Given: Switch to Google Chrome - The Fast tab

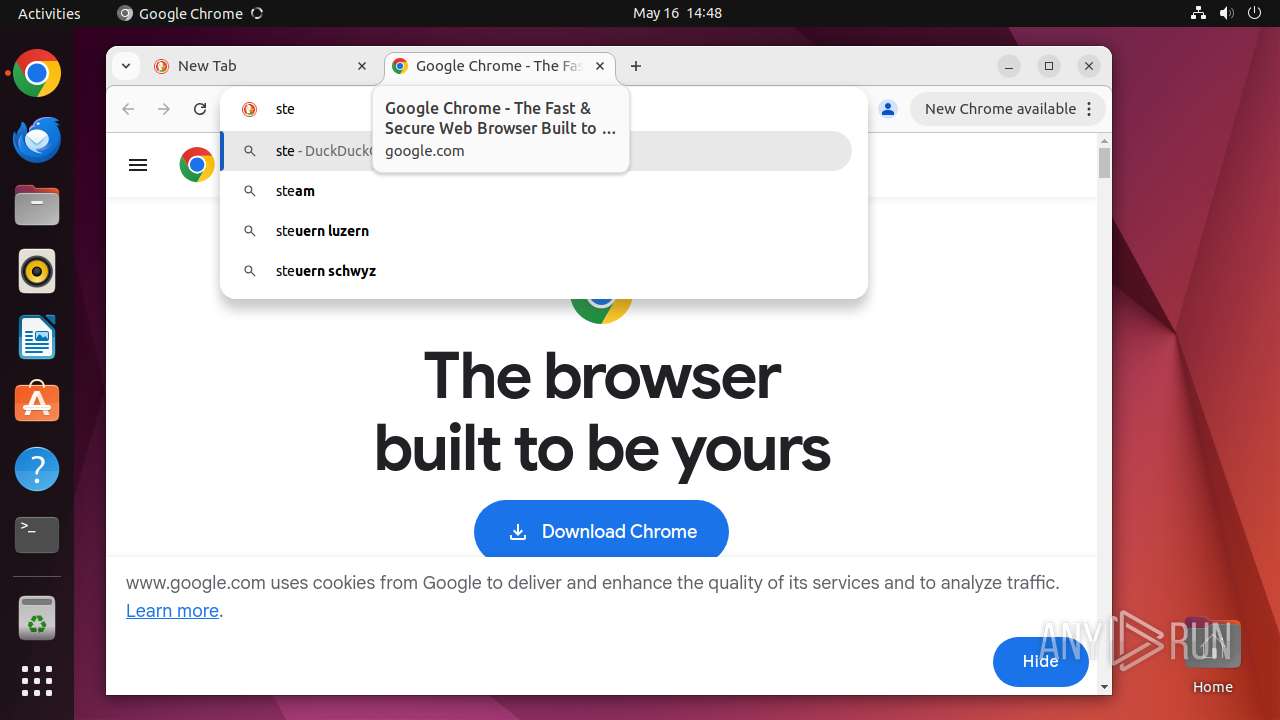Looking at the screenshot, I should 500,66.
